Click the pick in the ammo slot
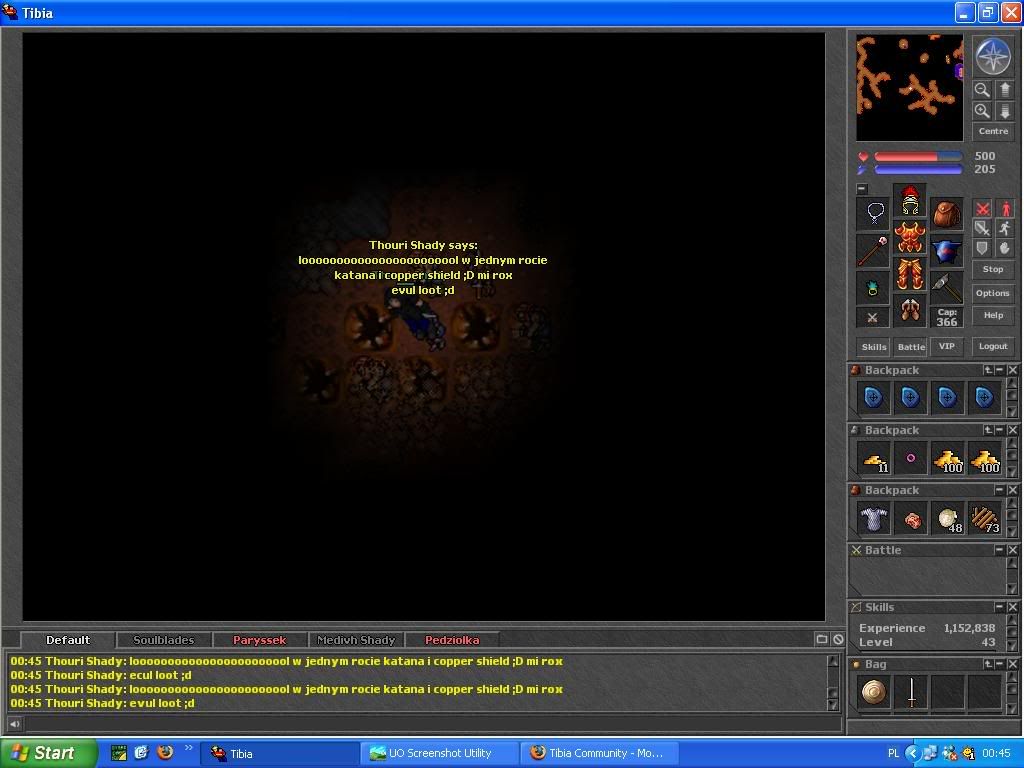Viewport: 1024px width, 768px height. (947, 287)
